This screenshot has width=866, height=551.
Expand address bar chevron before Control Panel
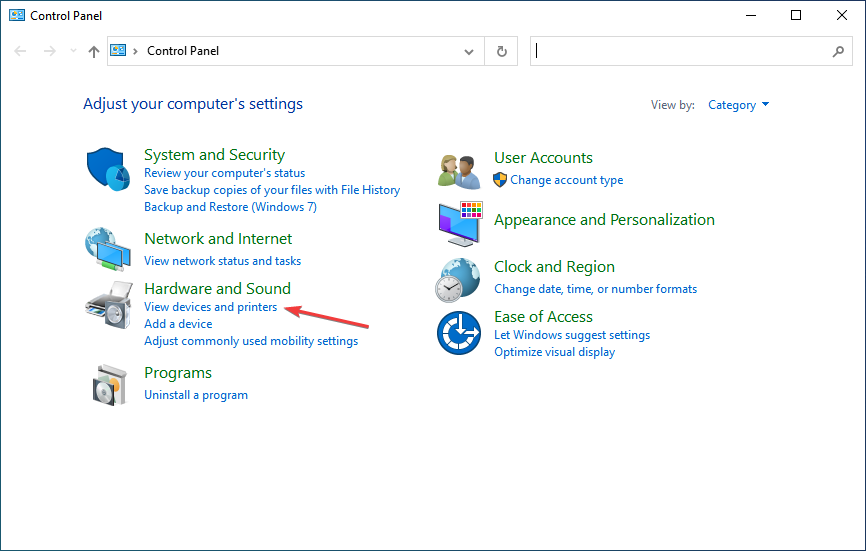coord(135,51)
